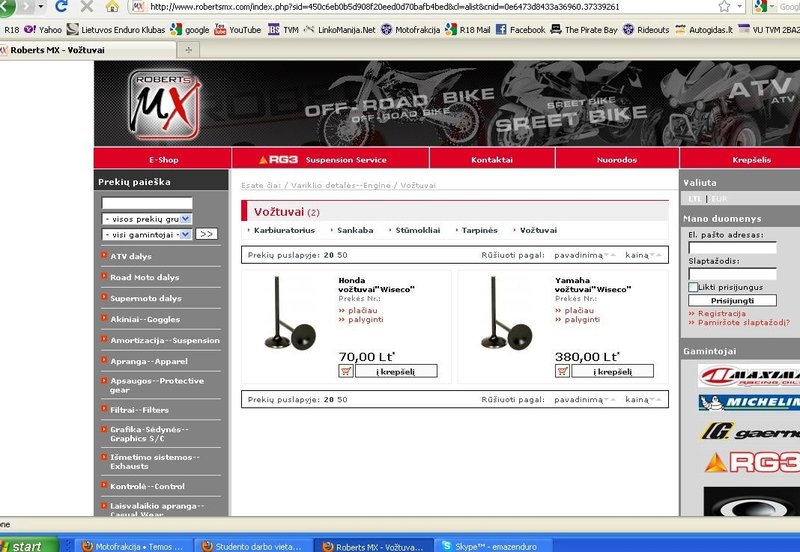
Task: Open 'Akiniai--Goggles' category
Action: tap(145, 319)
